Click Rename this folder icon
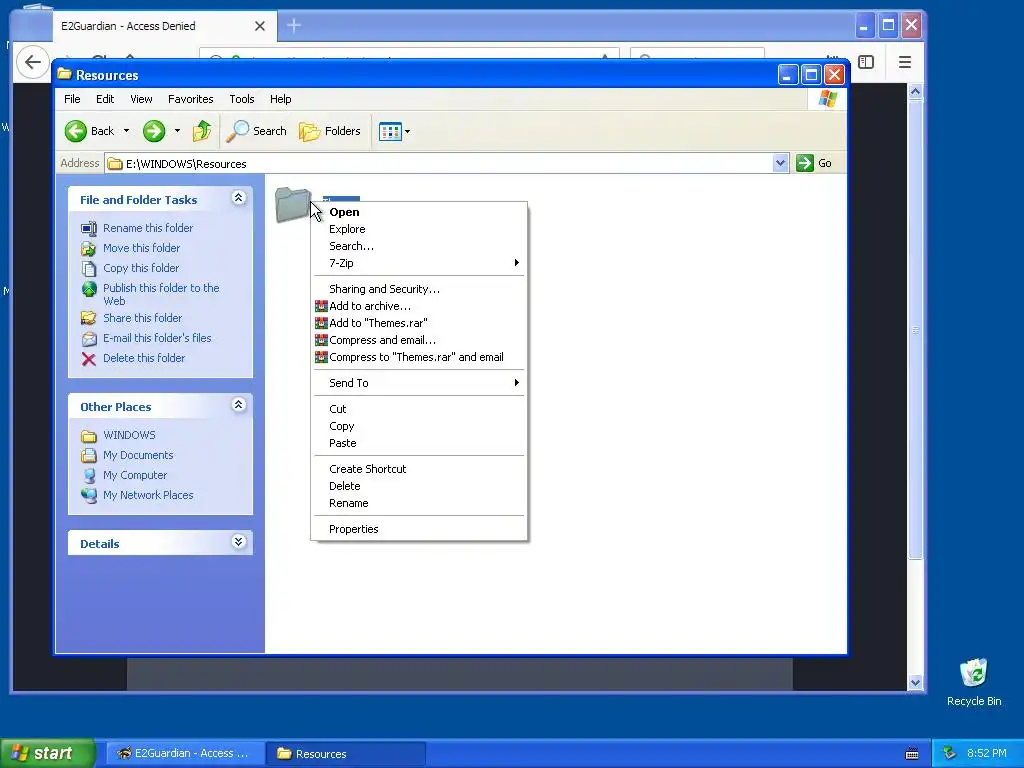The width and height of the screenshot is (1024, 768). tap(89, 228)
